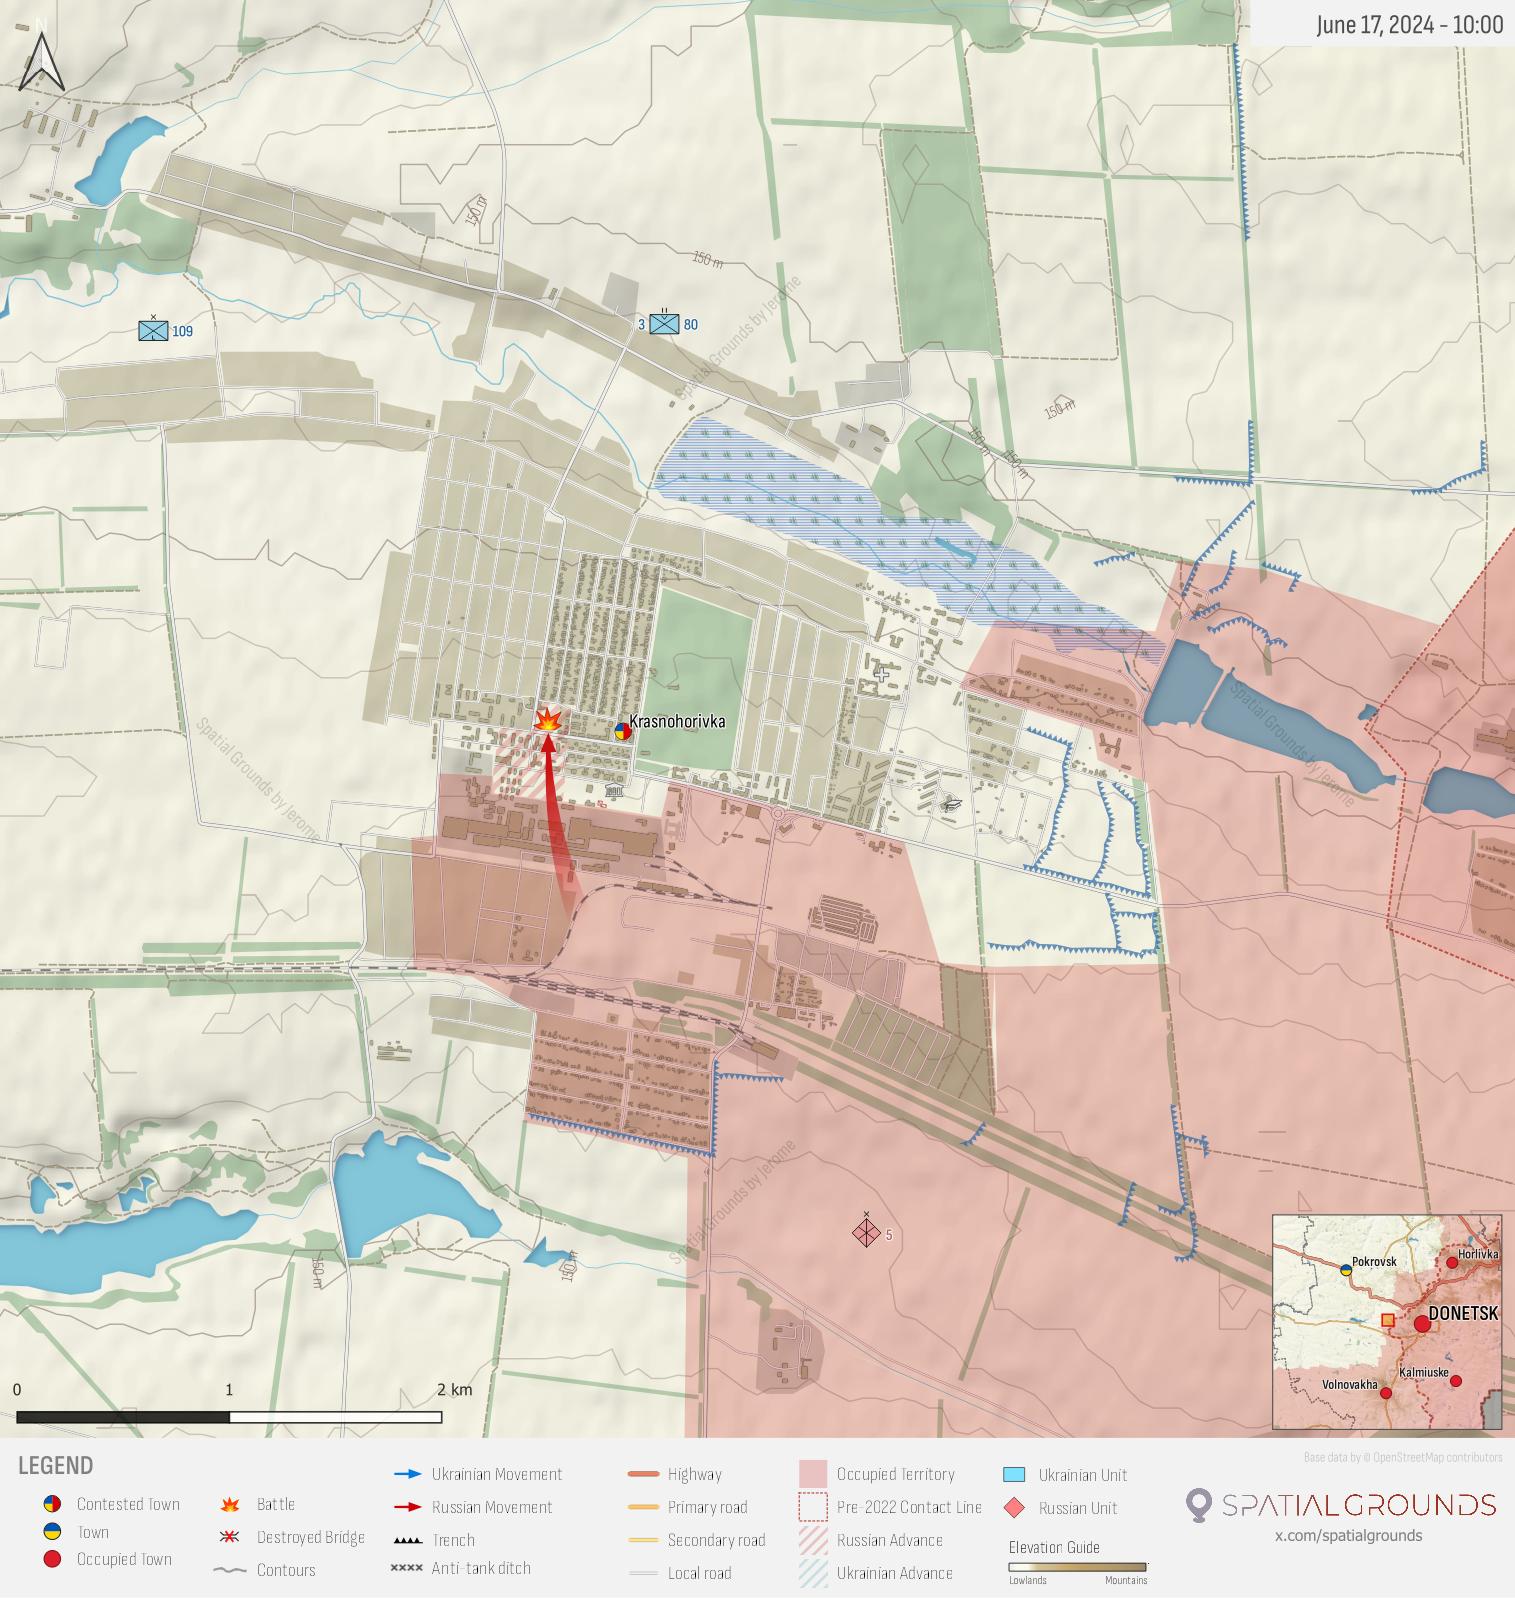
Task: Click the Ukrainian Movement blue arrow in legend
Action: coord(408,1474)
